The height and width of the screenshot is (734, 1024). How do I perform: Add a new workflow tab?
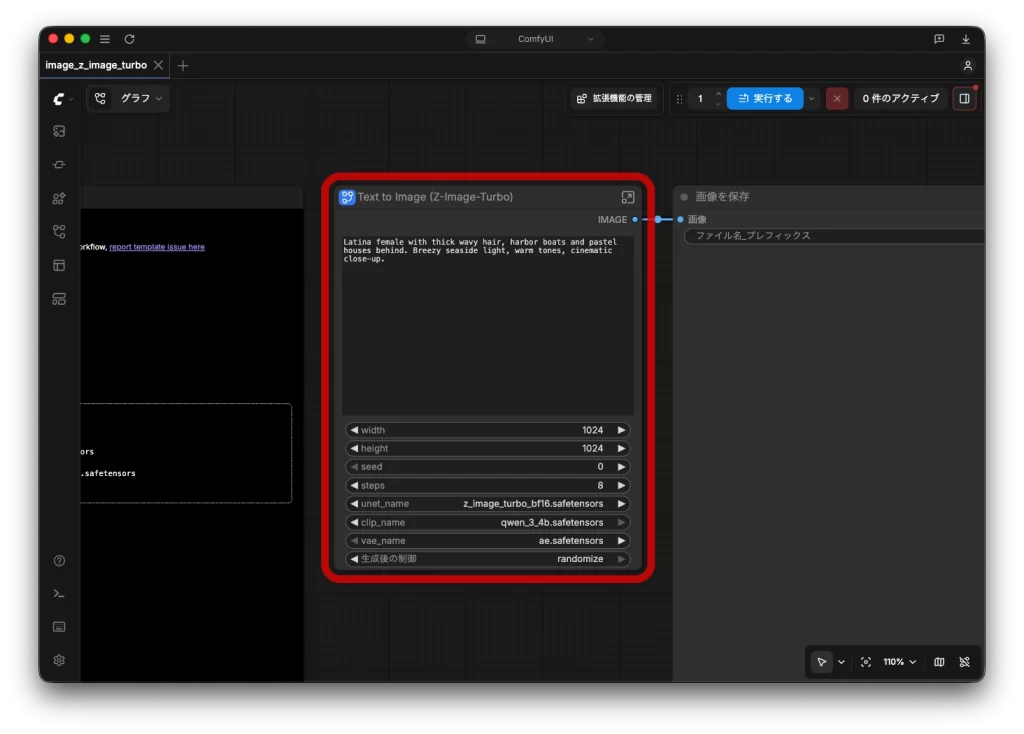[183, 65]
